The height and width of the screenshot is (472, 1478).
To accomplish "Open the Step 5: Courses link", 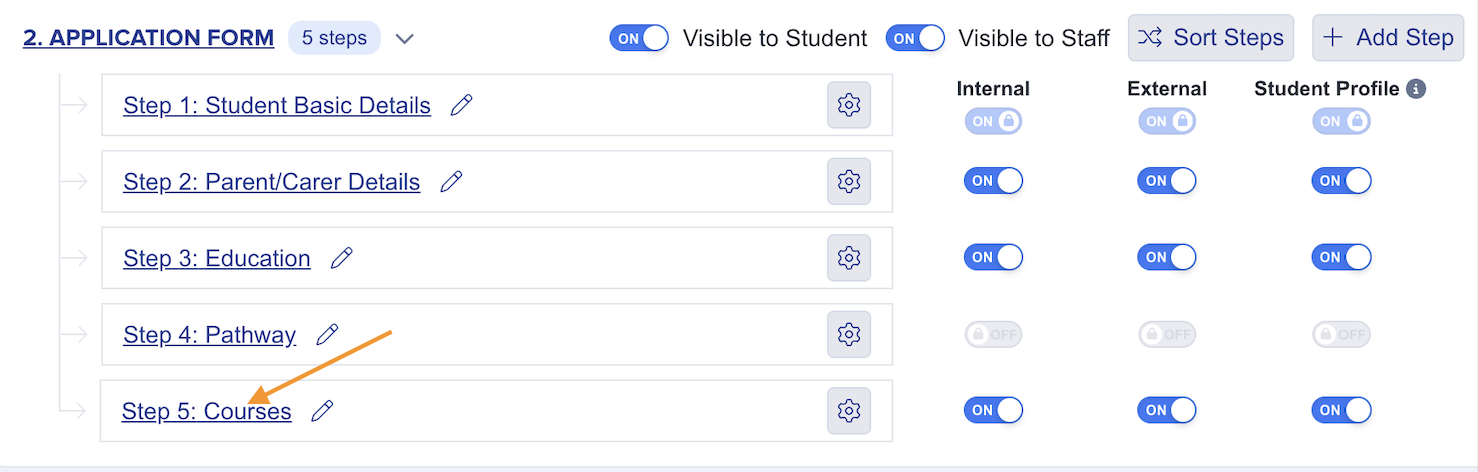I will [x=207, y=411].
